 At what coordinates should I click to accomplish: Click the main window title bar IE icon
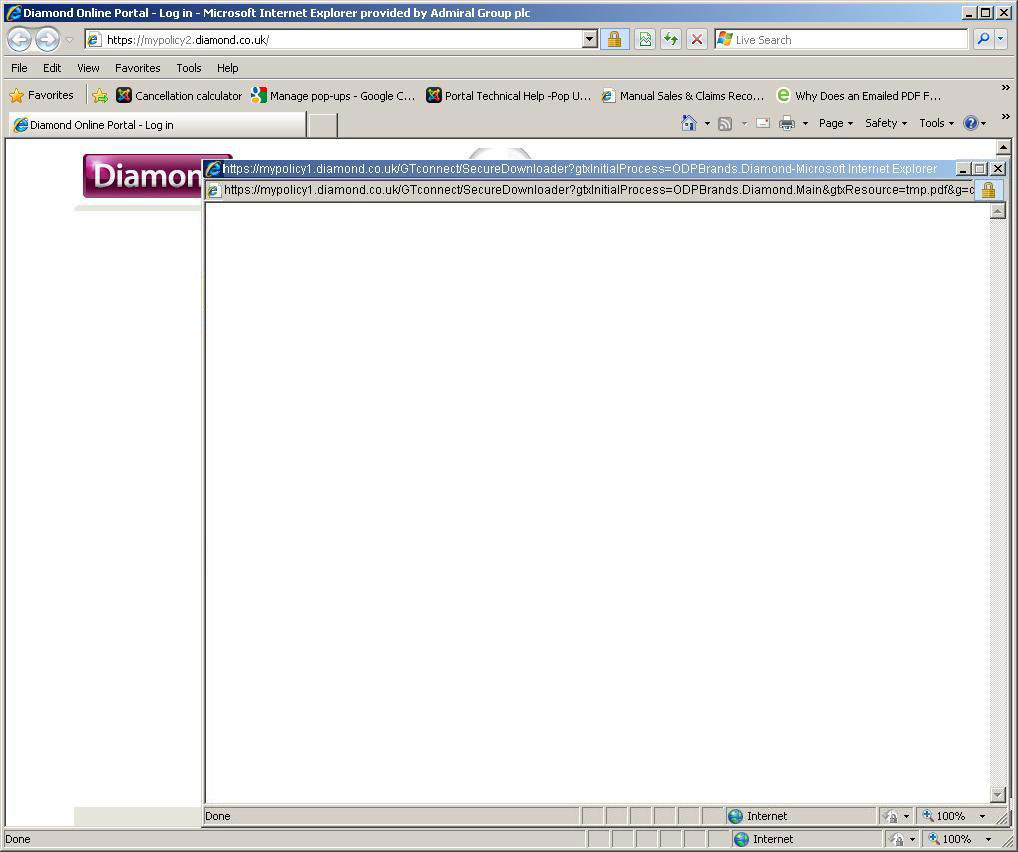click(13, 13)
